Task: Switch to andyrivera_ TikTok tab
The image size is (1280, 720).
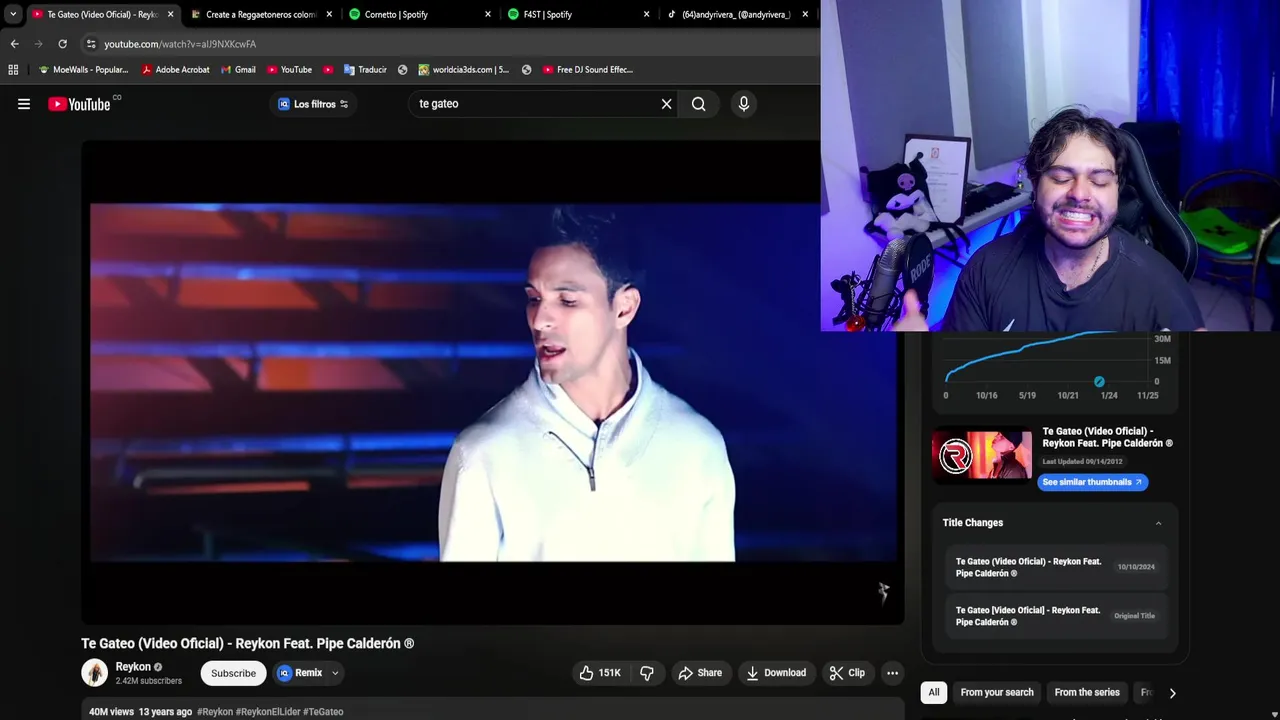Action: click(x=735, y=14)
